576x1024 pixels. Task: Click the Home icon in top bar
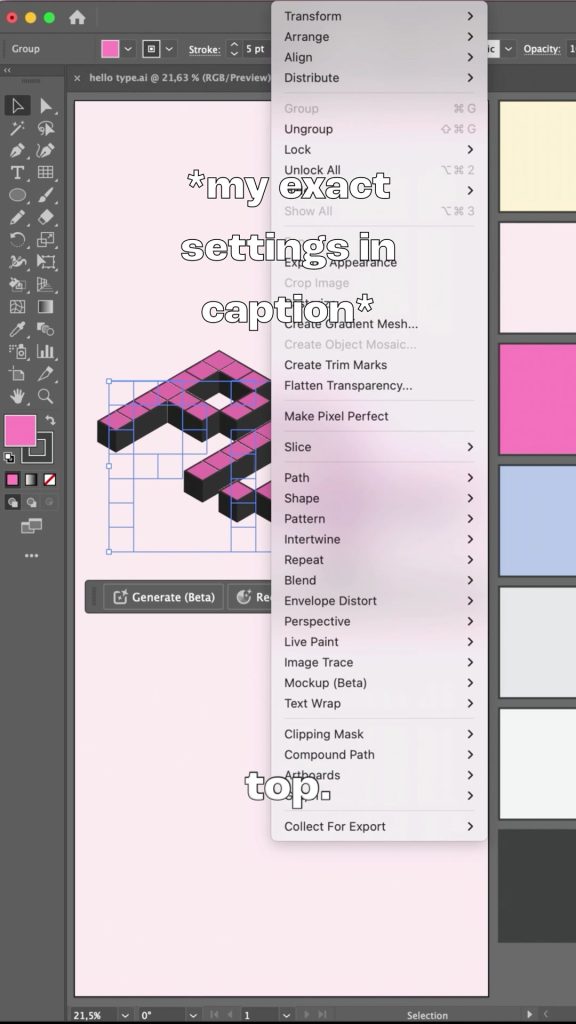[x=77, y=18]
